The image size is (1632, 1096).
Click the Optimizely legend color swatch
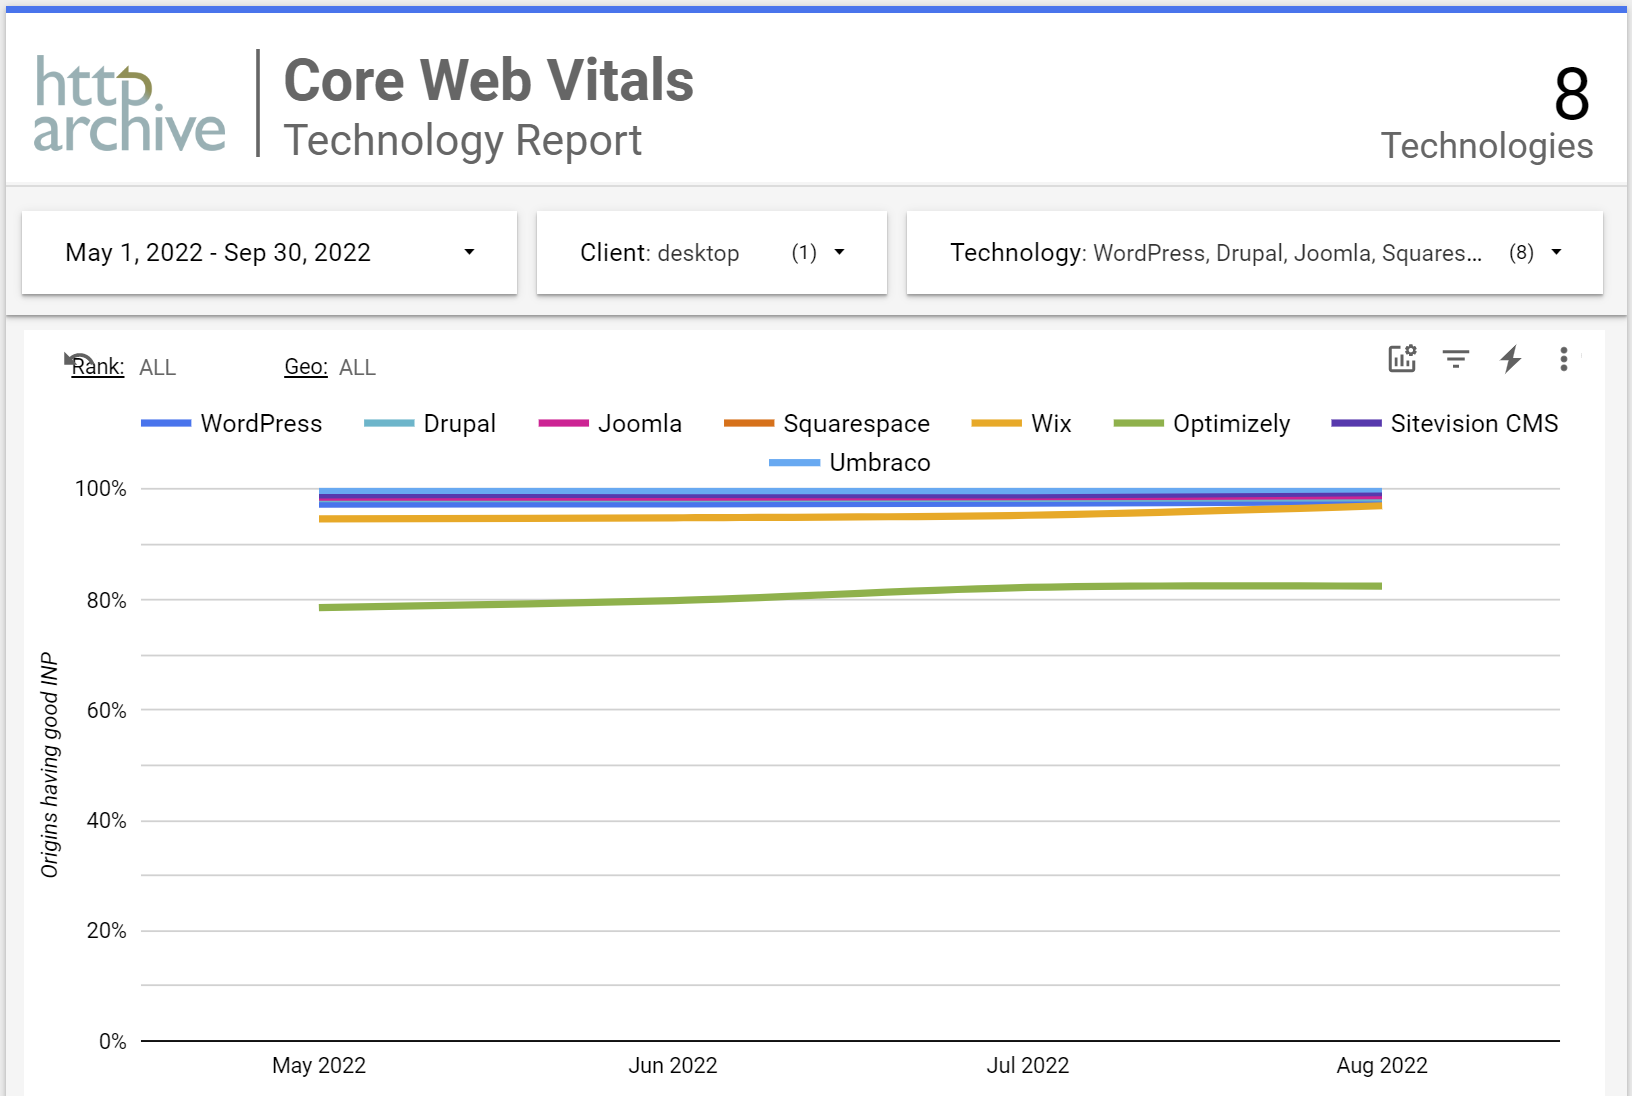[x=1138, y=424]
